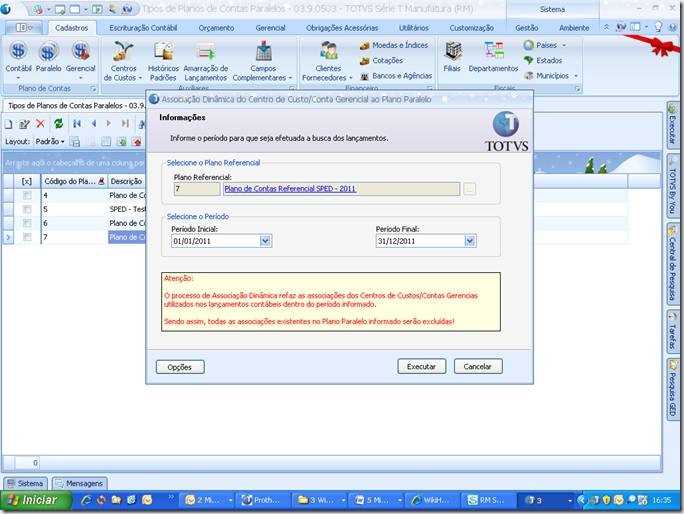Image resolution: width=684 pixels, height=514 pixels.
Task: Click the [x] select-all column header
Action: pyautogui.click(x=27, y=181)
